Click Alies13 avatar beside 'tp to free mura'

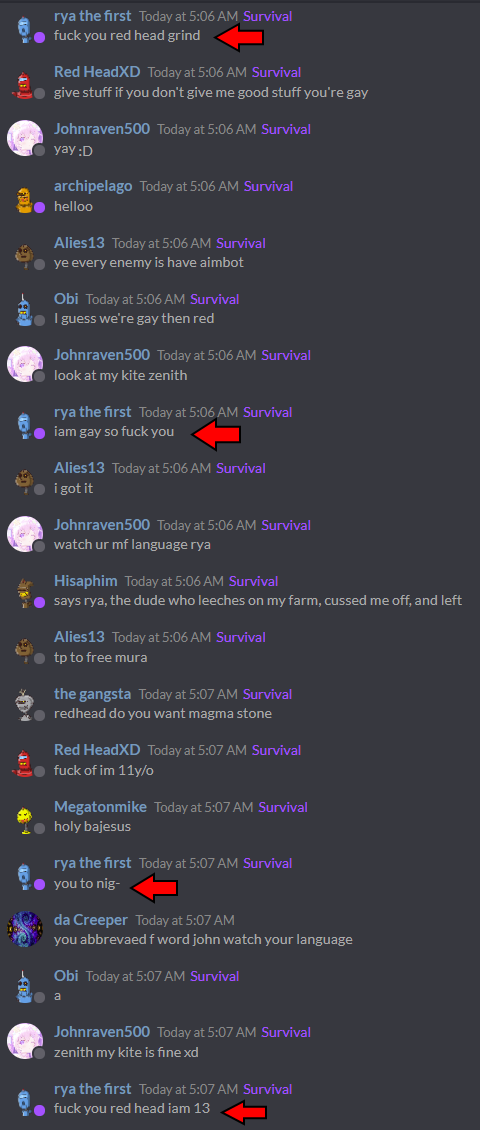pyautogui.click(x=25, y=649)
